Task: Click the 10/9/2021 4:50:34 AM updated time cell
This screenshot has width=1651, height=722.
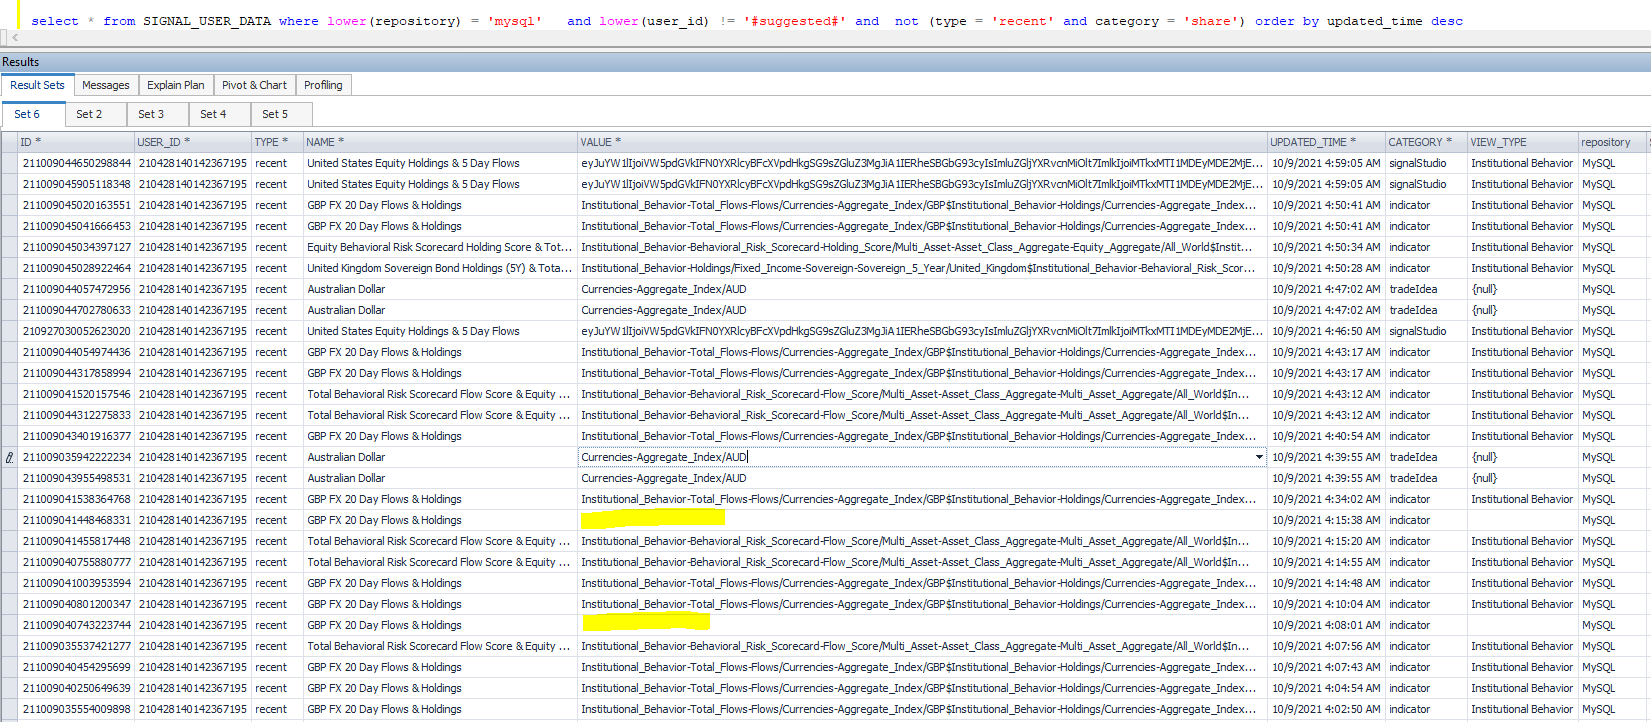Action: [x=1326, y=247]
